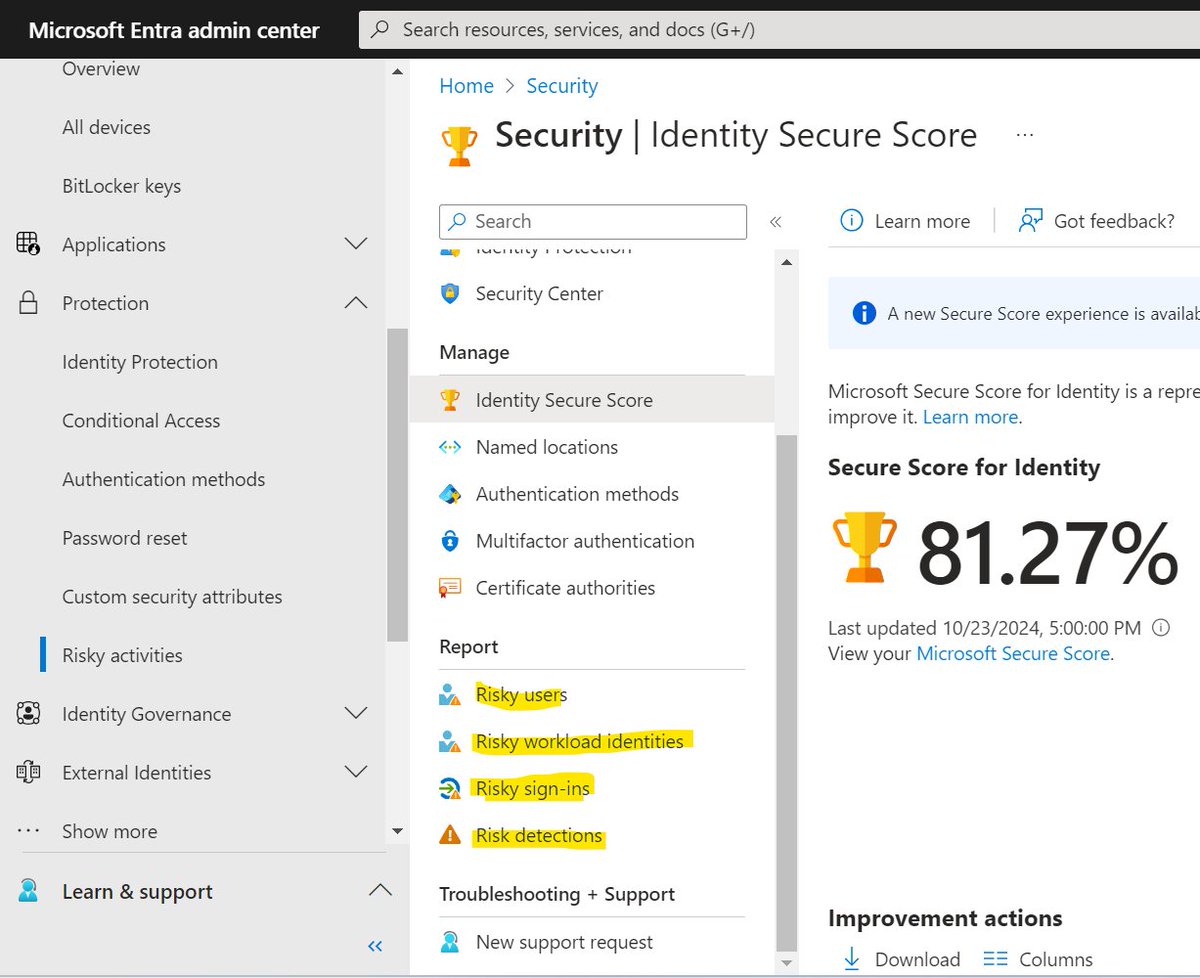
Task: Click the sidebar scroll-up arrow
Action: (x=397, y=71)
